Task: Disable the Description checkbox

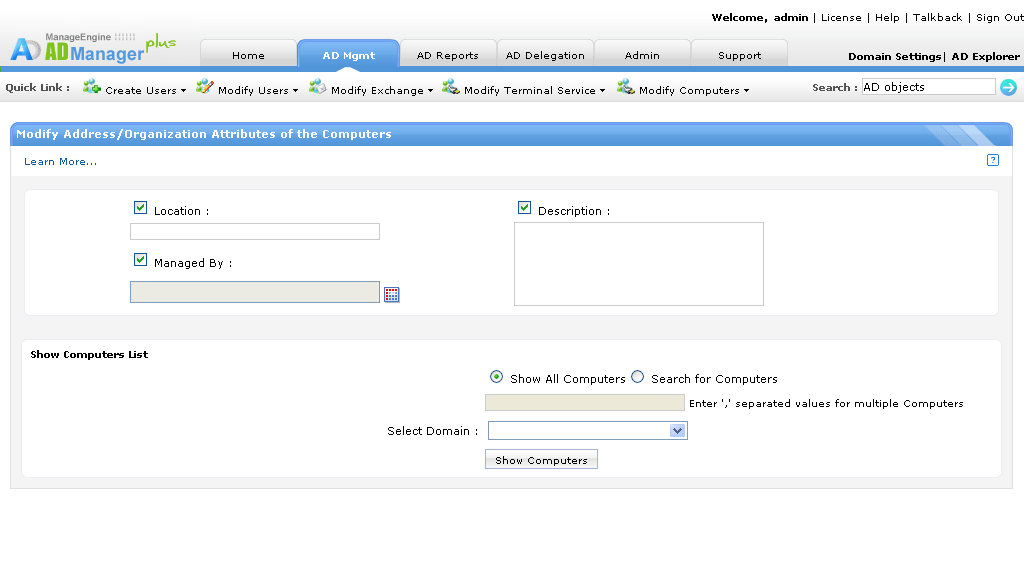Action: 525,208
